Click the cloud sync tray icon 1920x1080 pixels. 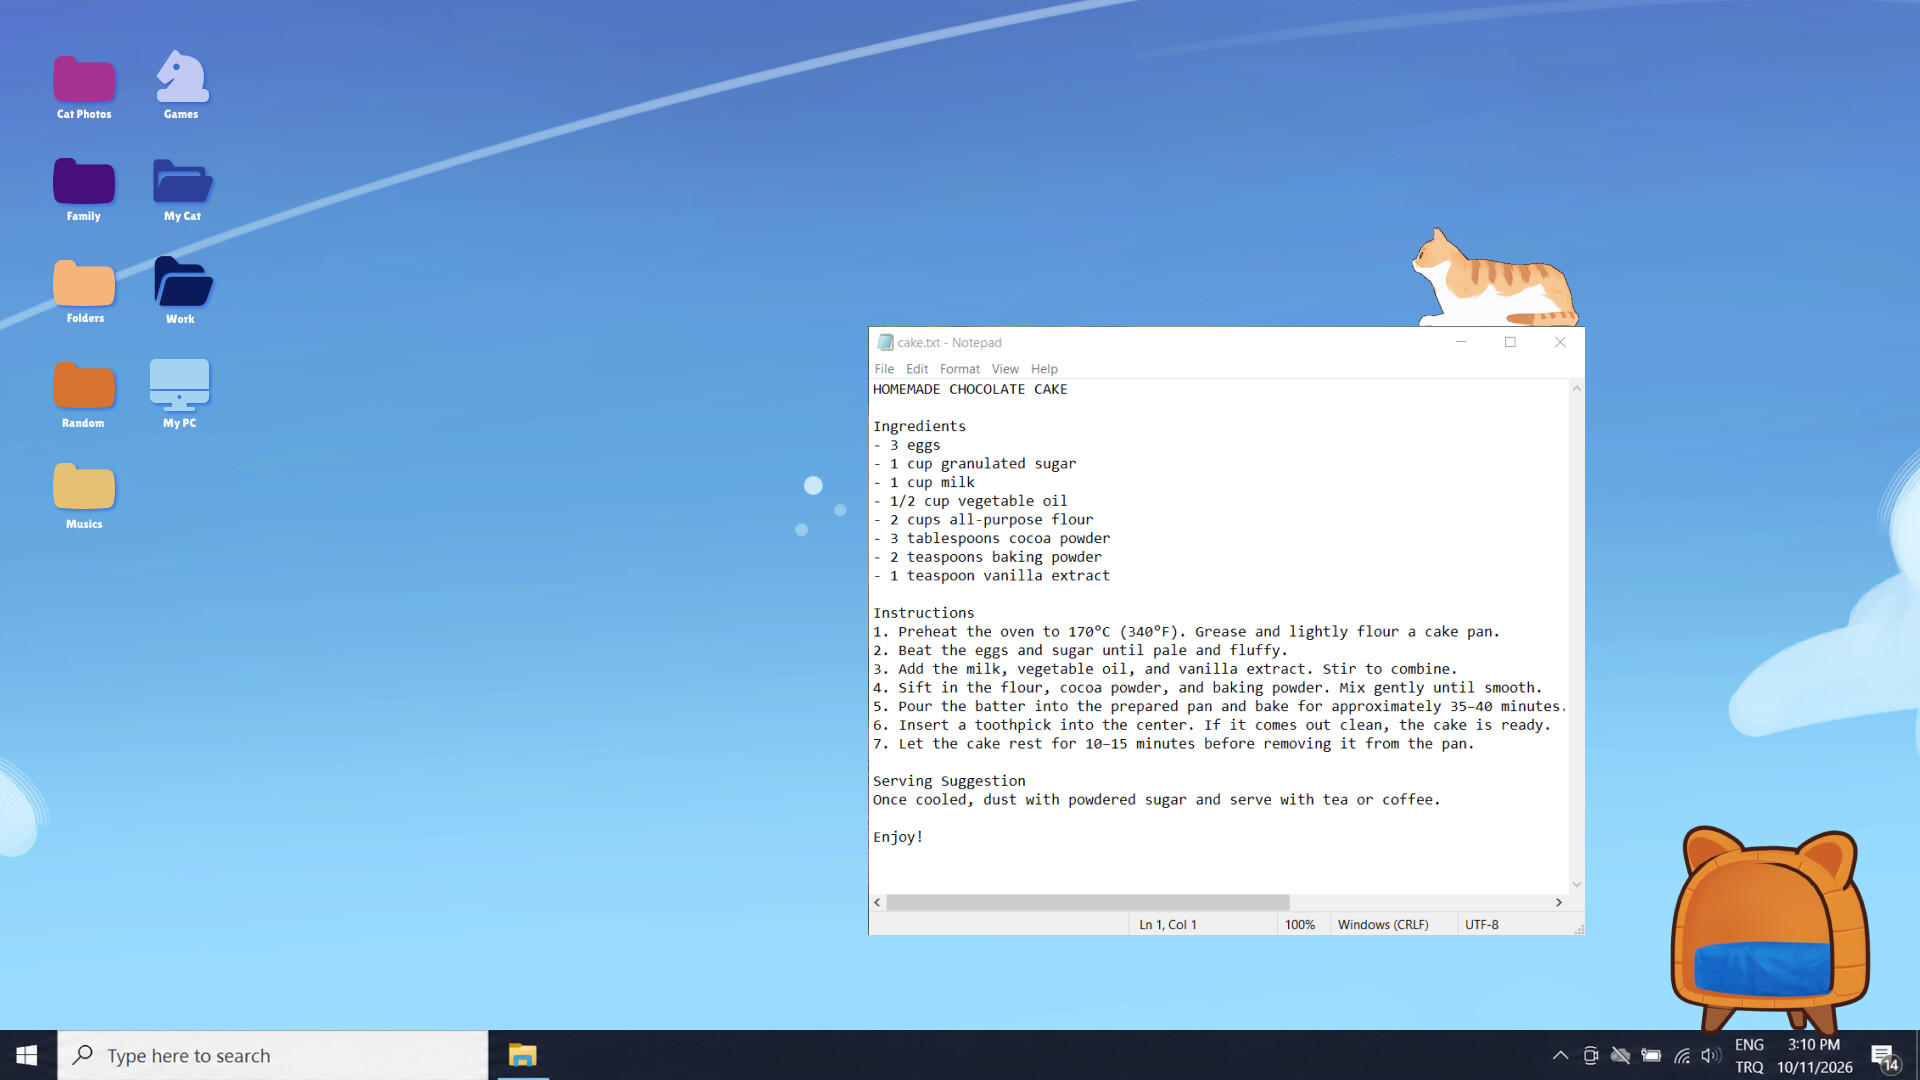click(x=1621, y=1055)
